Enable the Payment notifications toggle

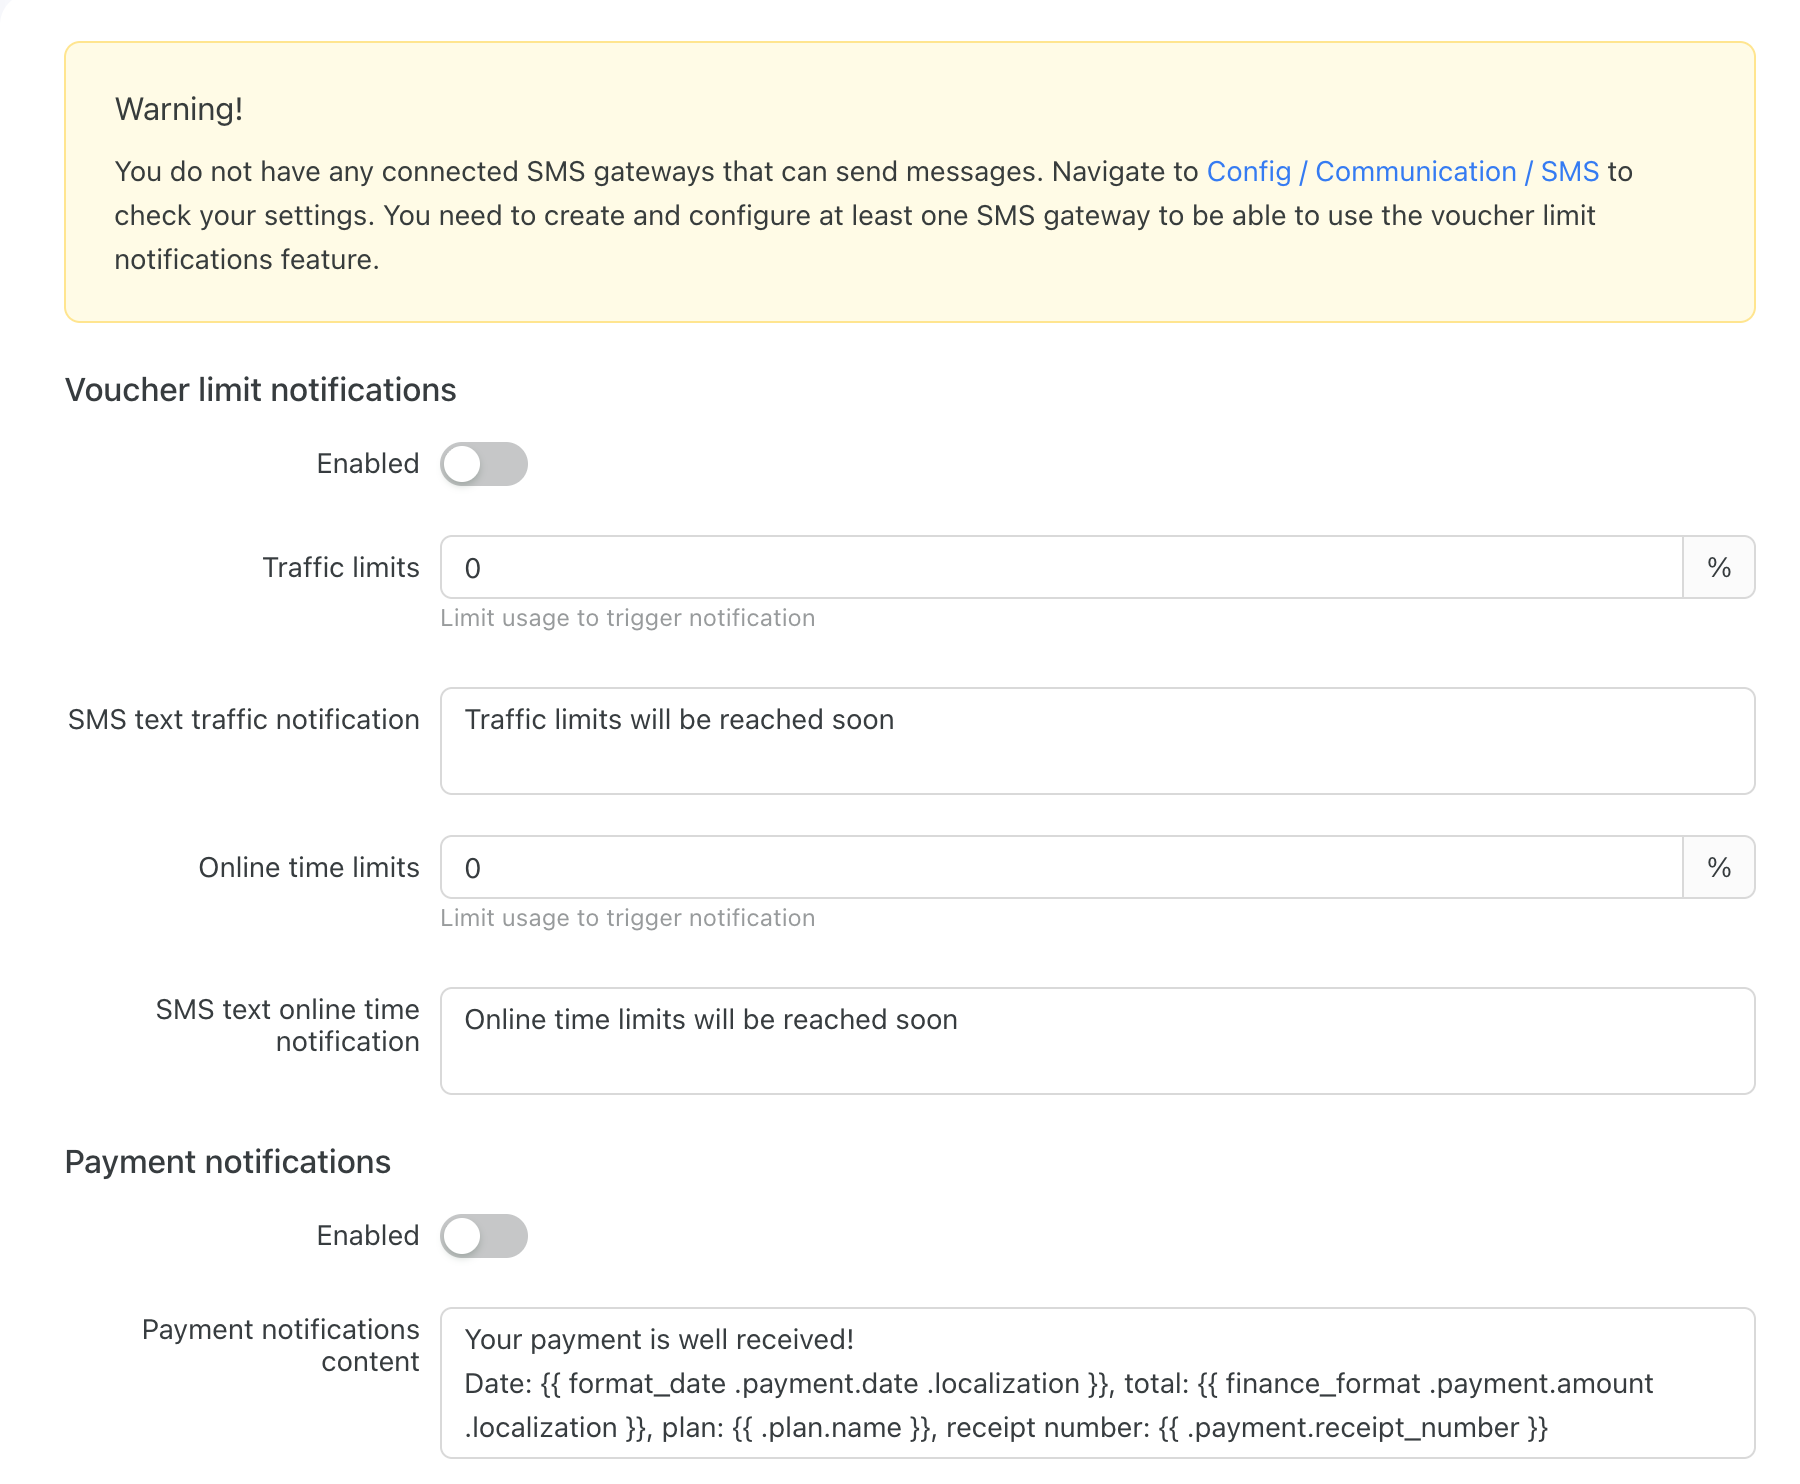coord(484,1236)
